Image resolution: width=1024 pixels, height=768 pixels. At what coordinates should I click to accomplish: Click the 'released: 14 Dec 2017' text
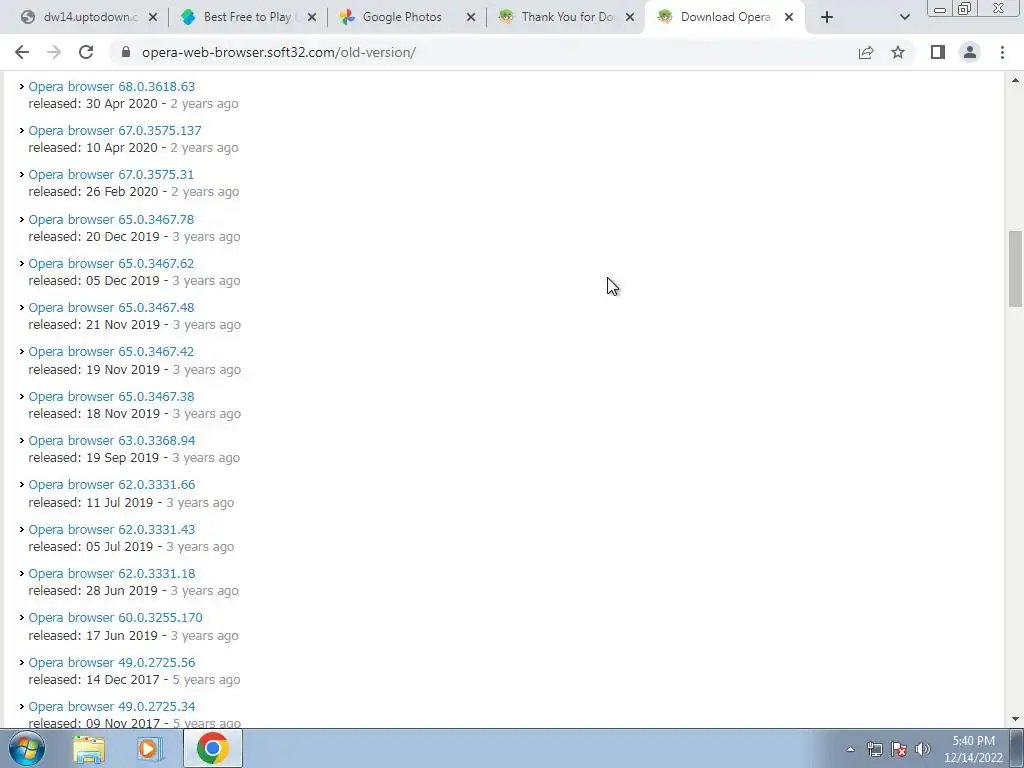(93, 680)
